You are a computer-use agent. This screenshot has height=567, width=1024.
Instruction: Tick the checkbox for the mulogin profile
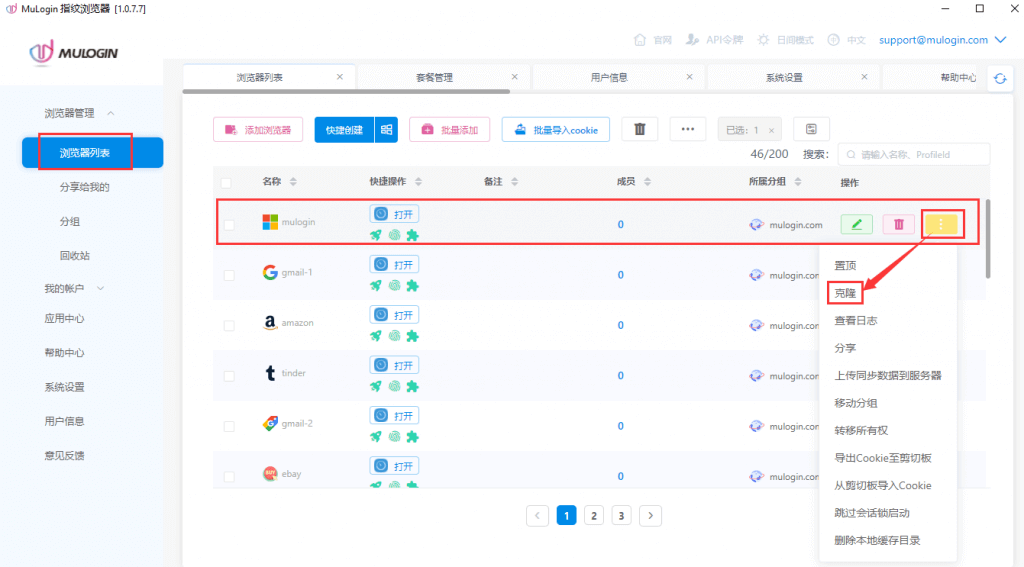pyautogui.click(x=229, y=224)
